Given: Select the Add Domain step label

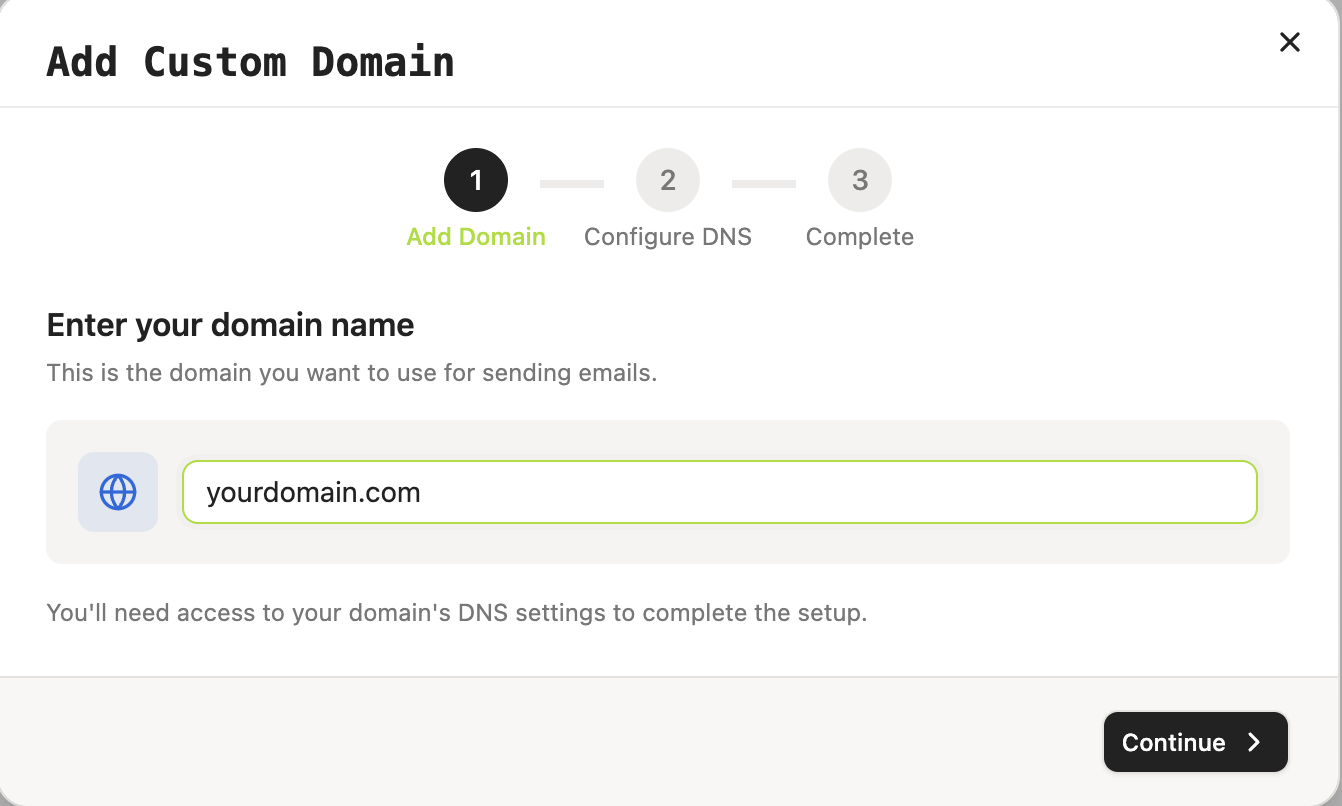Looking at the screenshot, I should coord(476,237).
